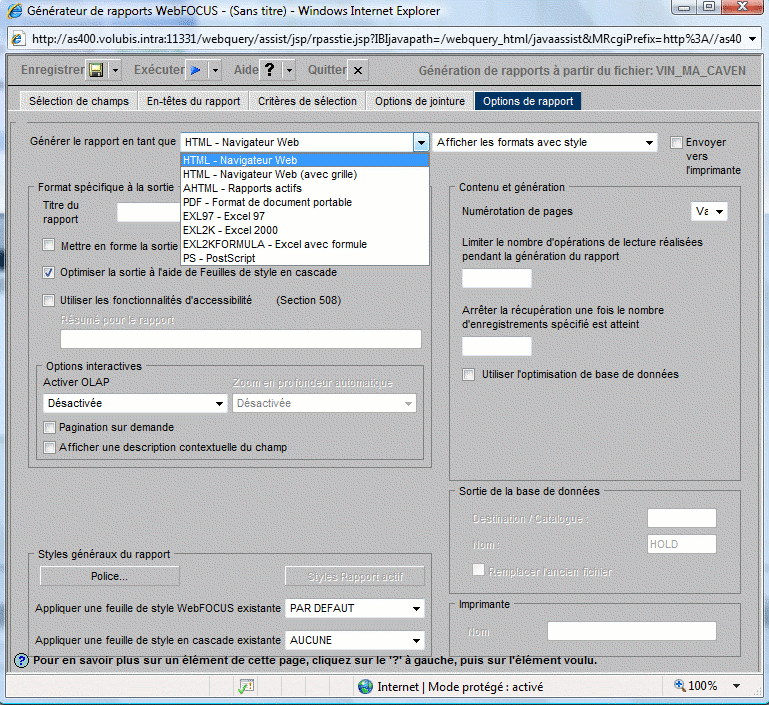Click the Internet Explorer logo in title bar
Viewport: 769px width, 705px height.
coord(15,10)
